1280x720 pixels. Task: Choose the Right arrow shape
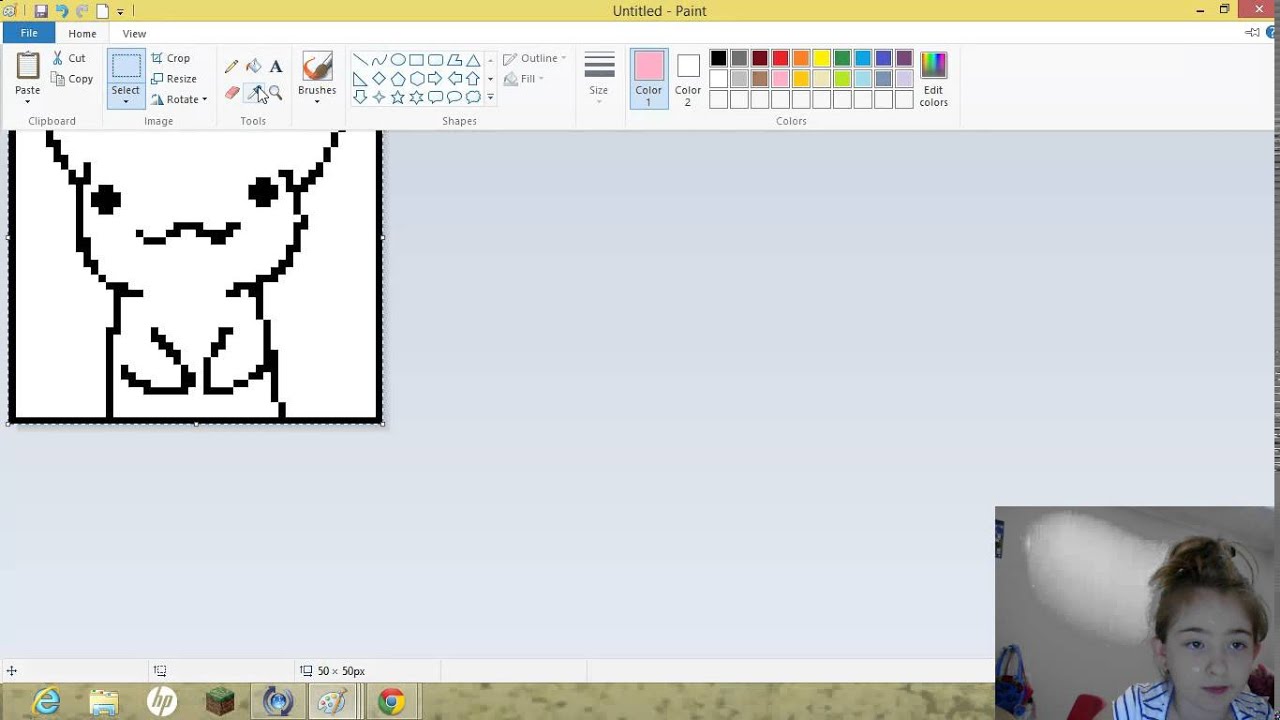click(x=436, y=79)
